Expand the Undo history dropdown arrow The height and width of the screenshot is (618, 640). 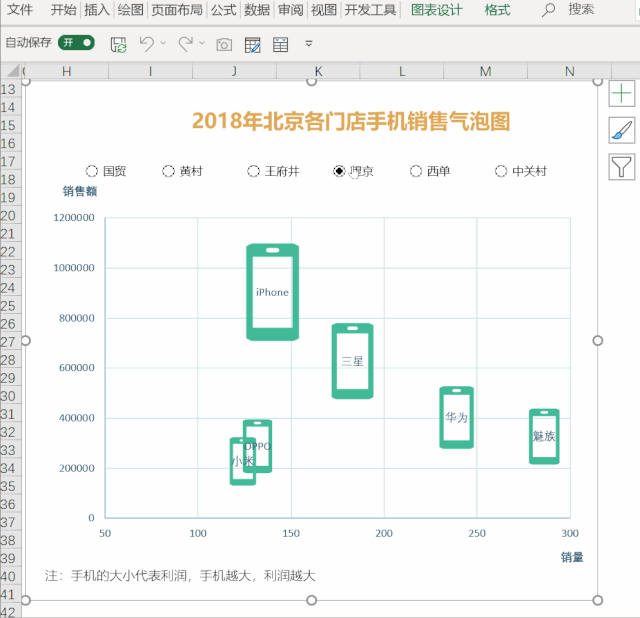tap(163, 42)
